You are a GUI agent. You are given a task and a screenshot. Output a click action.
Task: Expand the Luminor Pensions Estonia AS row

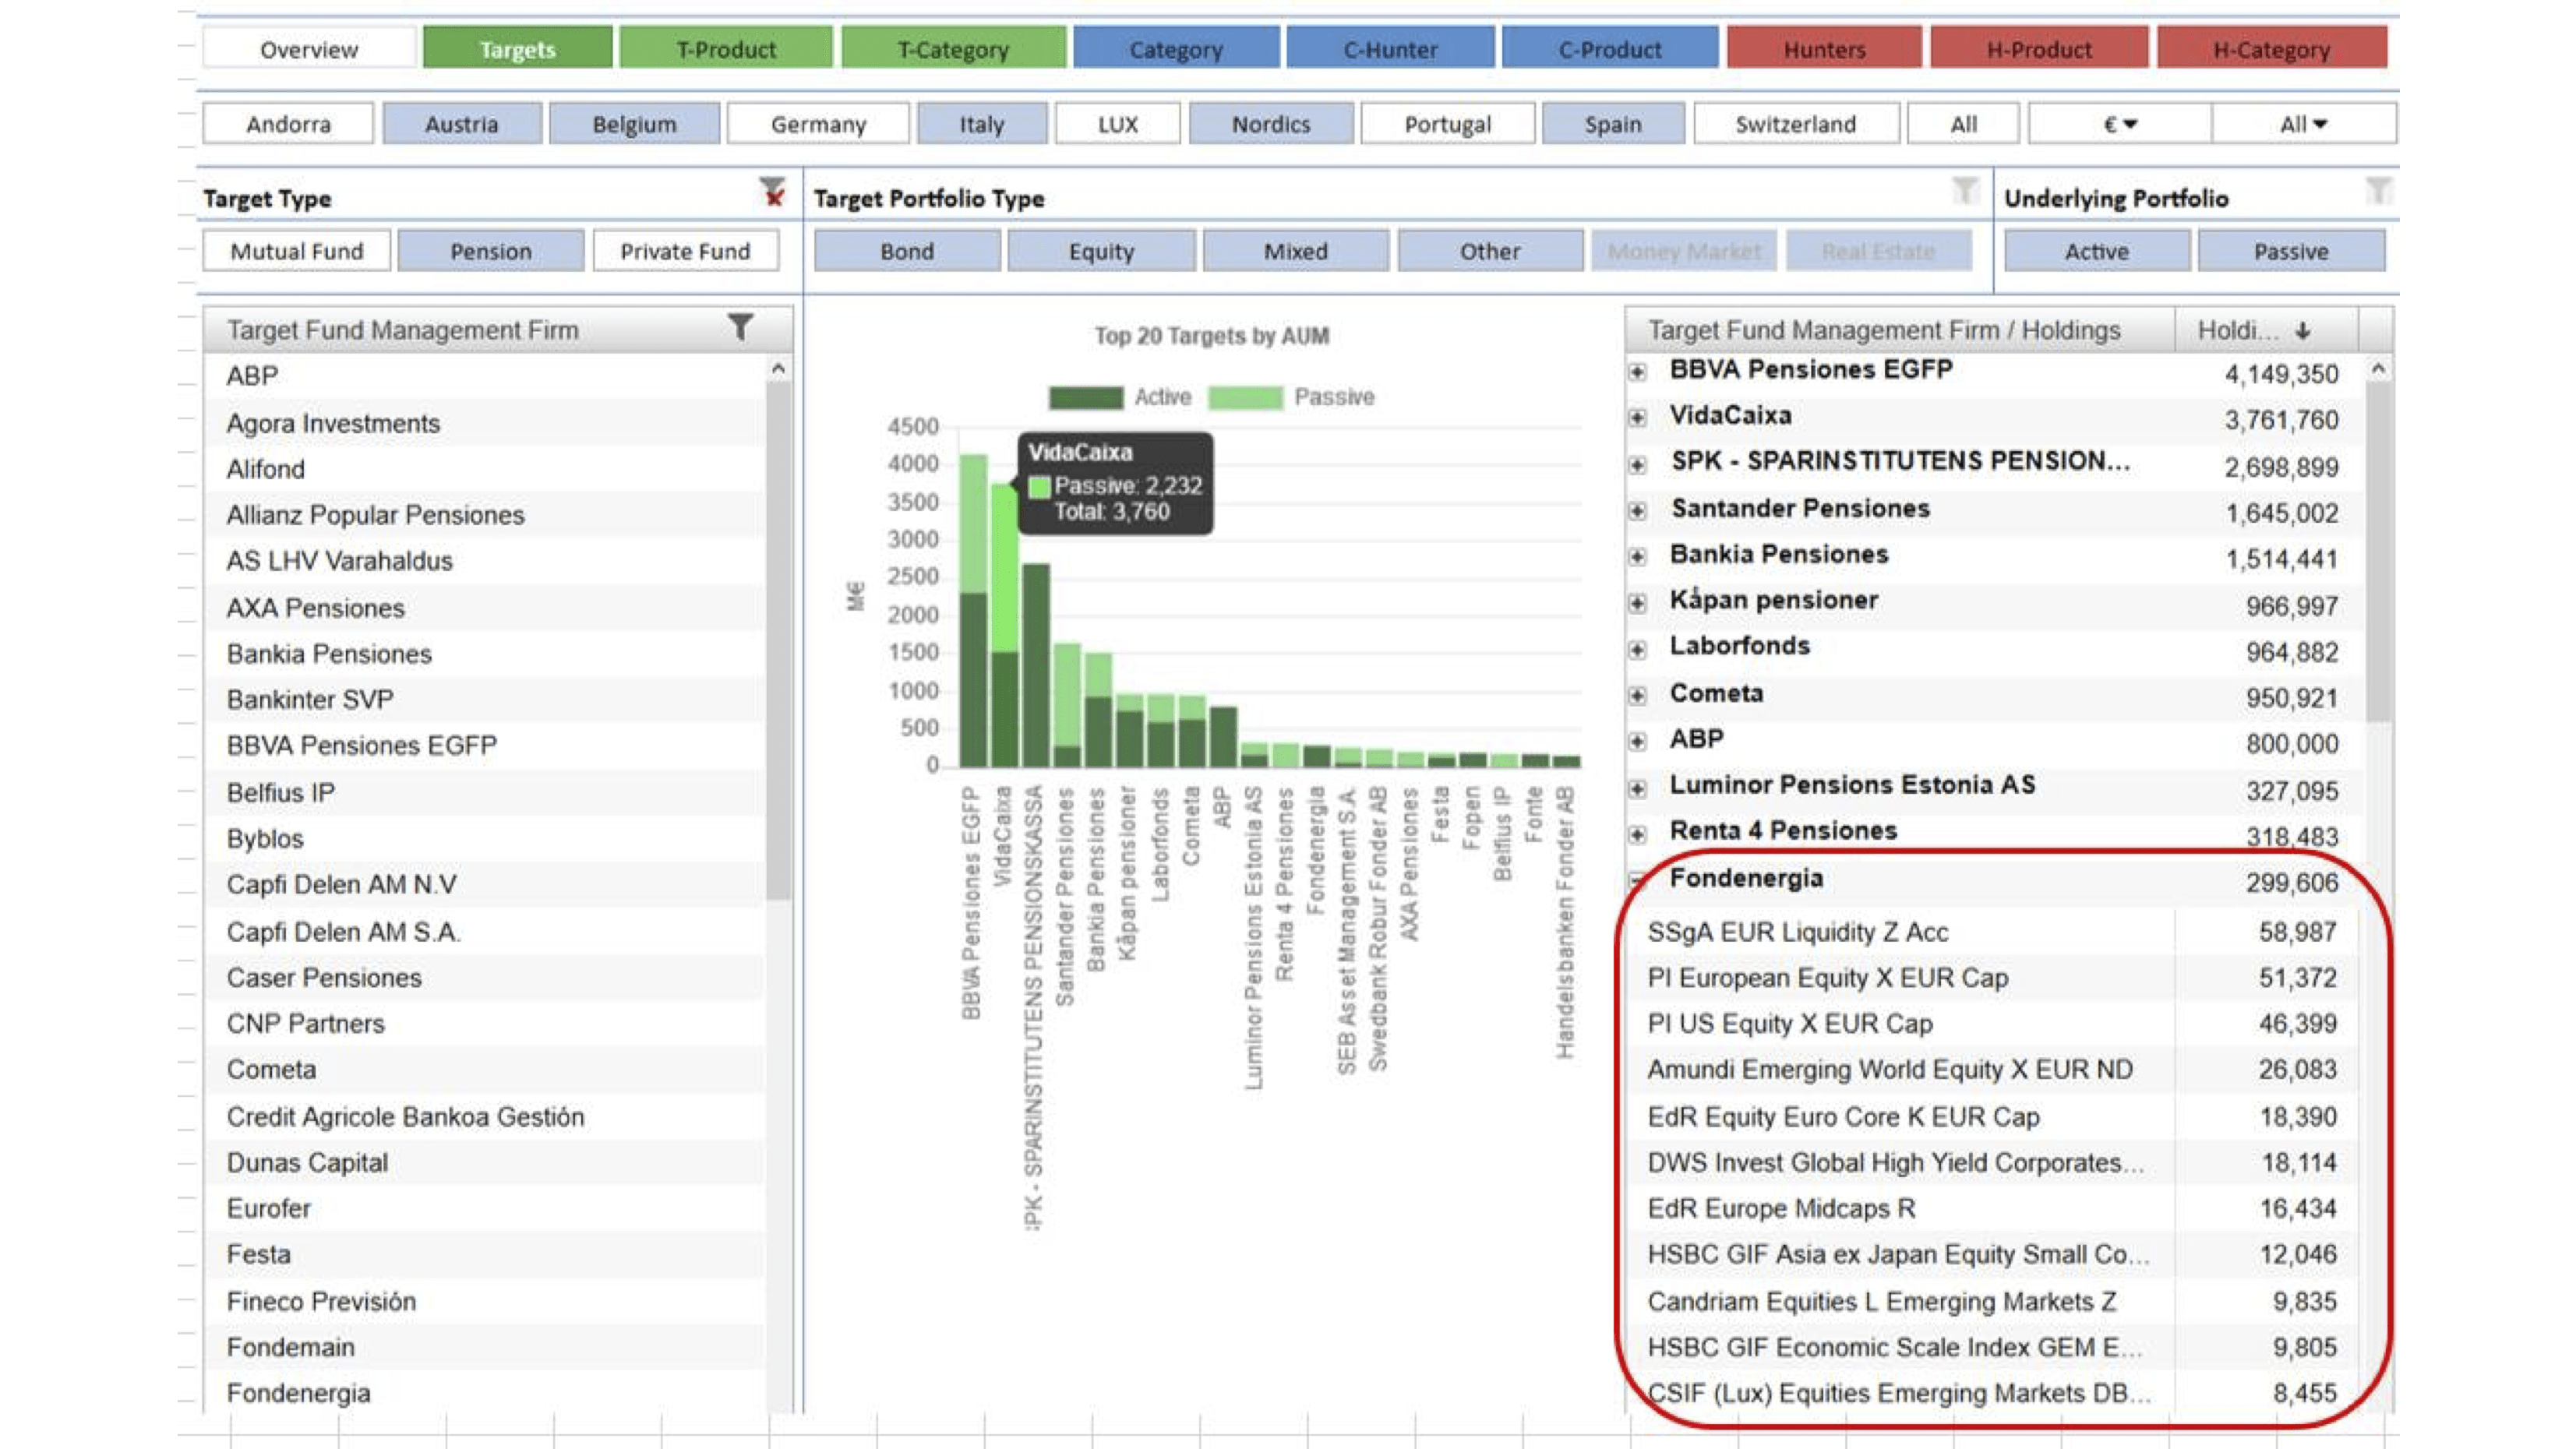coord(1637,788)
